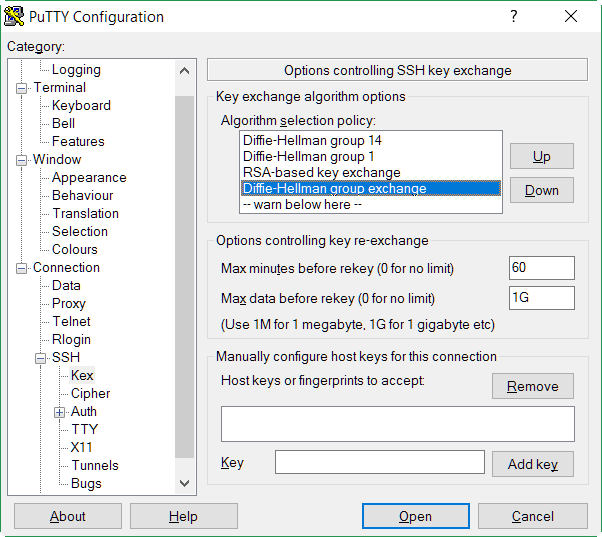Collapse the Connection category node

(22, 268)
